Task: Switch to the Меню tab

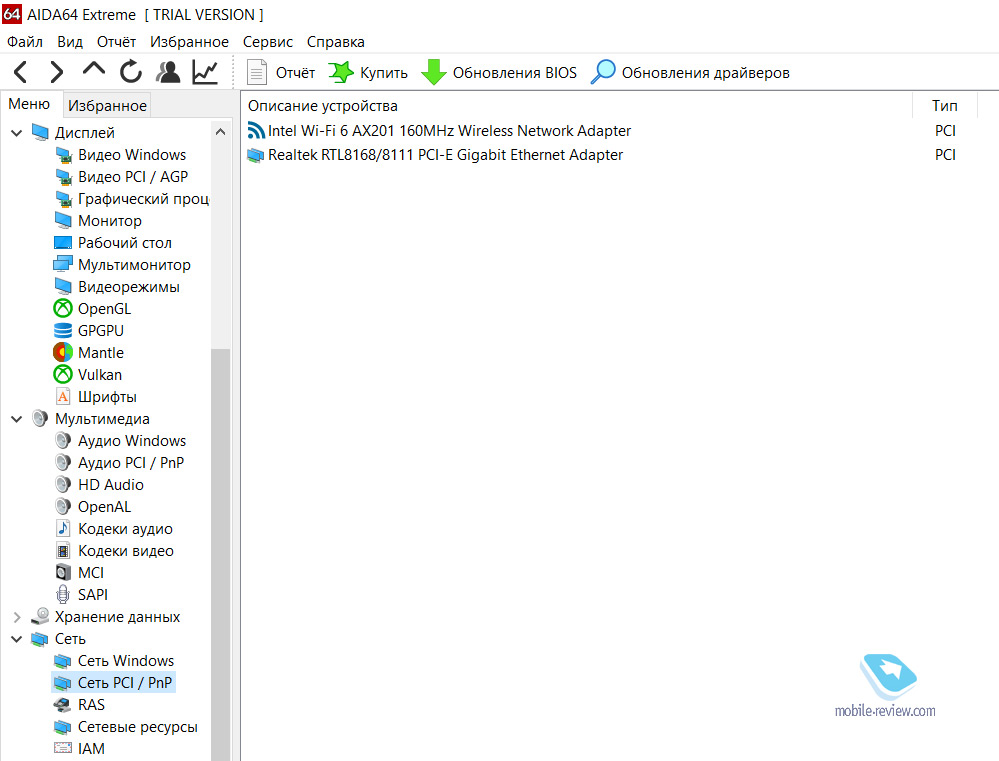Action: click(29, 104)
